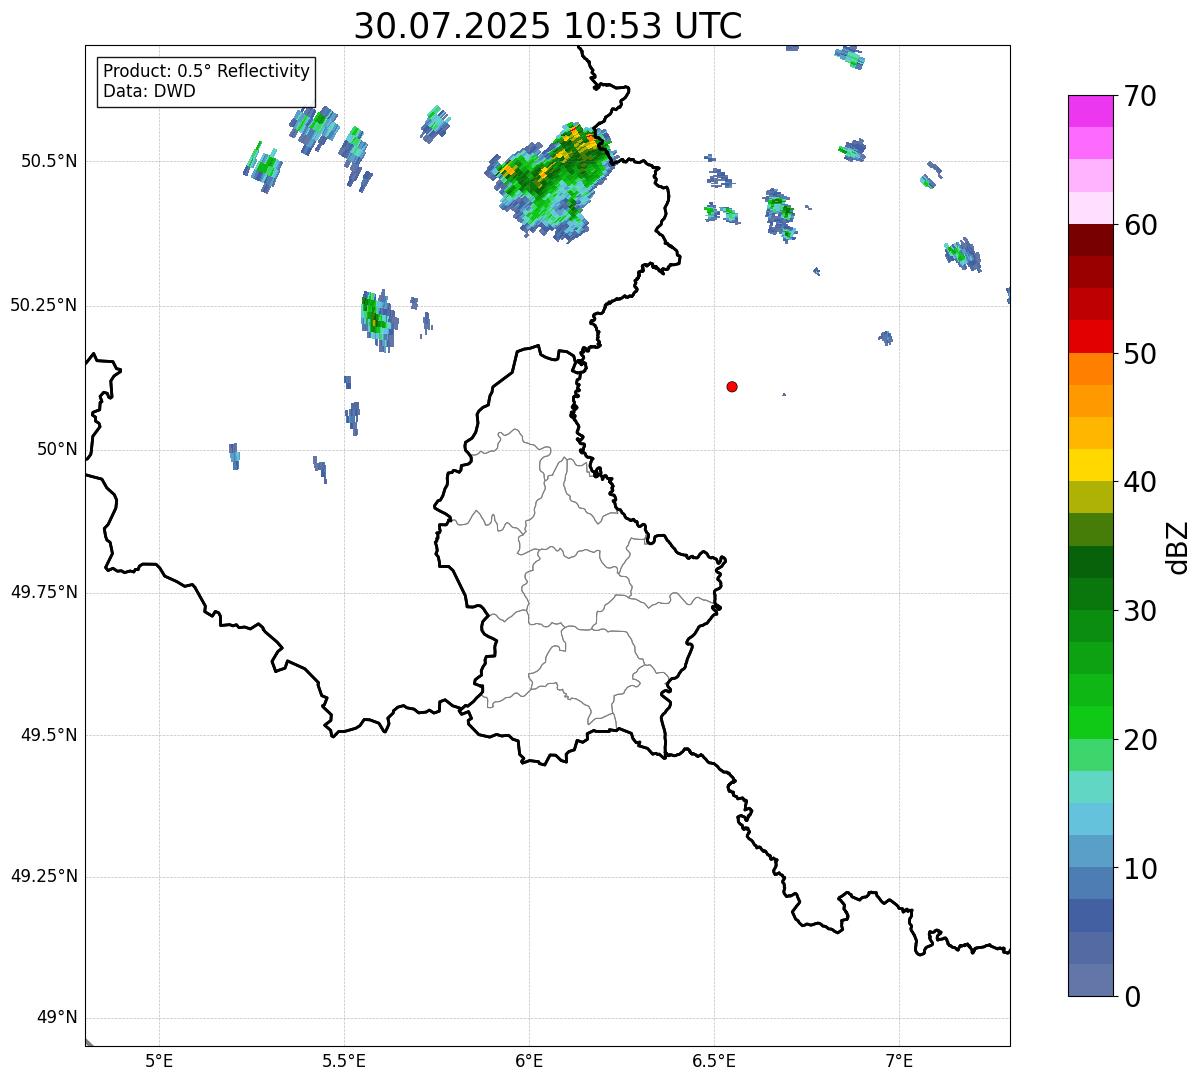Click the 'Data: DWD' text
Screen dimensions: 1202x1081
click(149, 91)
